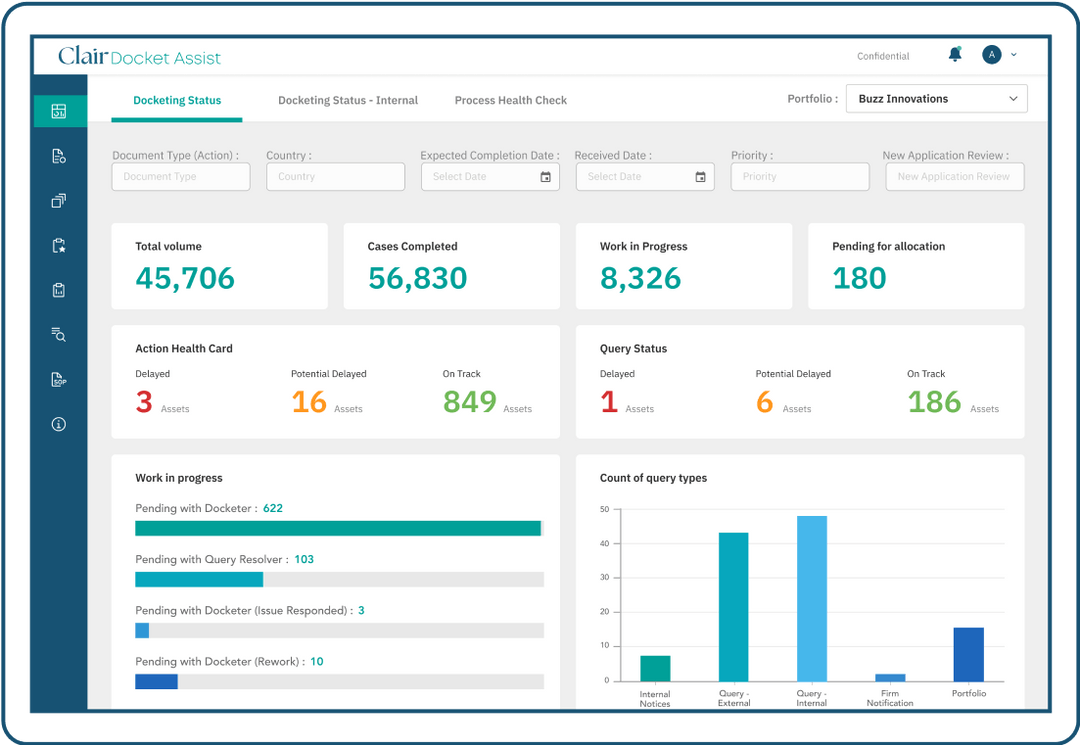Click the Pending with Query Resolver progress bar

click(339, 579)
